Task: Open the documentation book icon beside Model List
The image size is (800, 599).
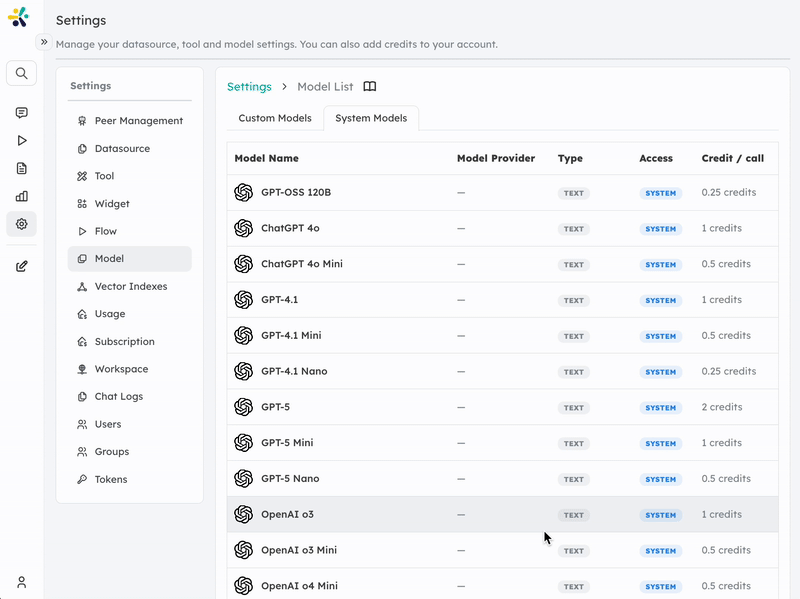Action: click(370, 87)
